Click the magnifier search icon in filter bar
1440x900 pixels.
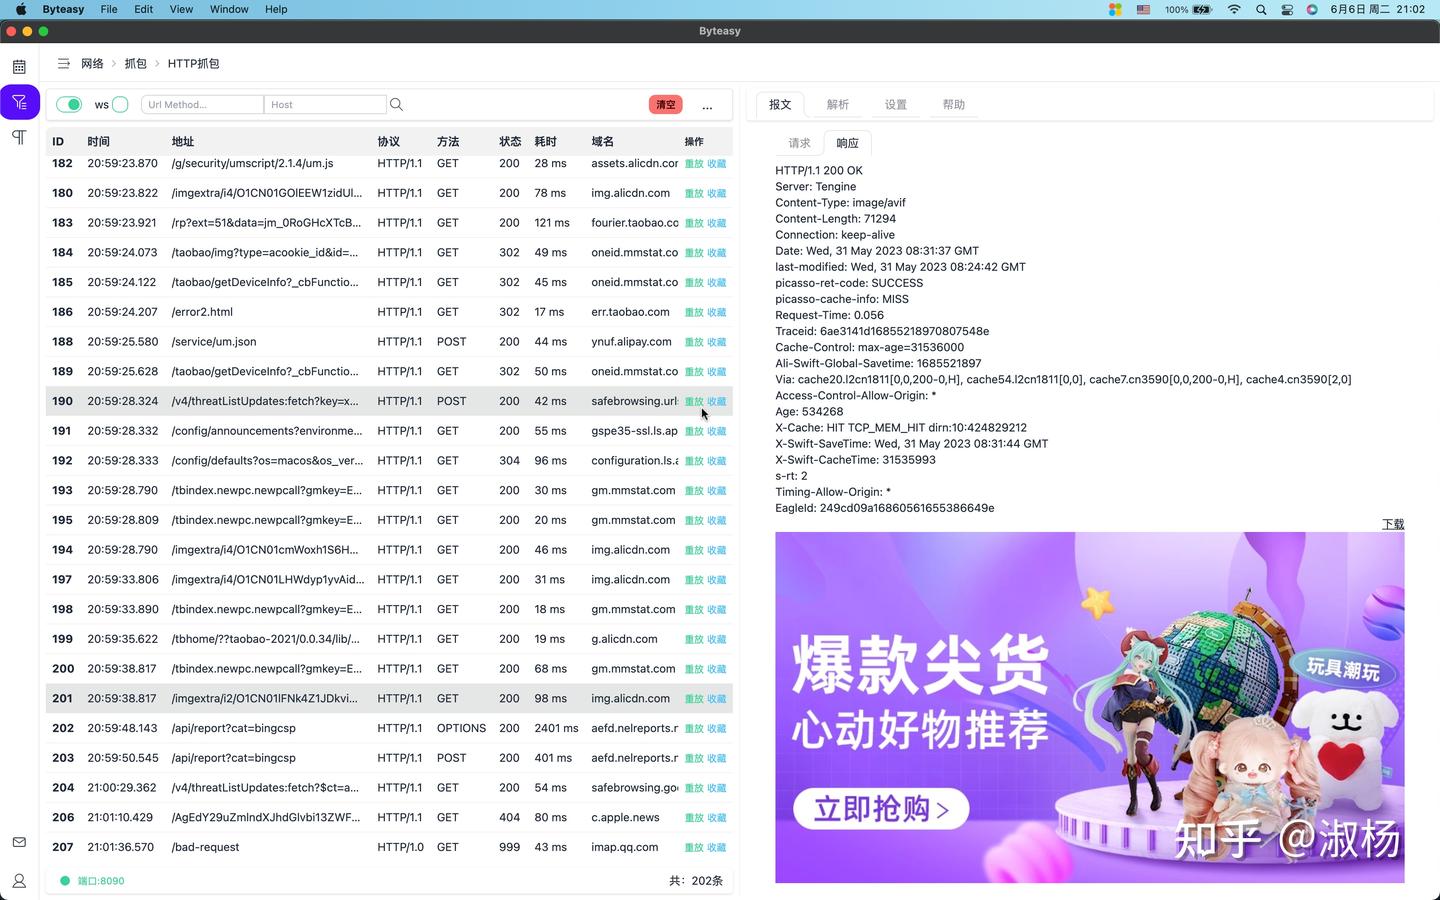tap(396, 104)
